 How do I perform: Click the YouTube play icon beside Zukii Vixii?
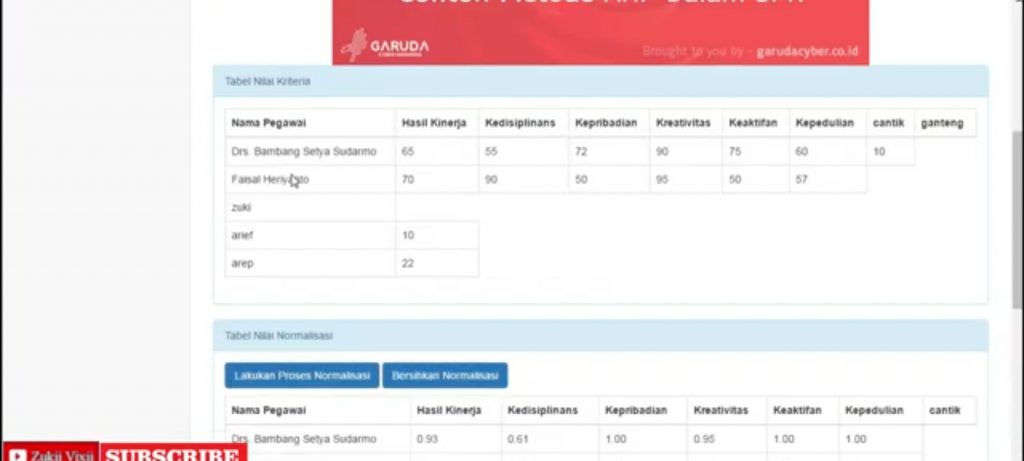pos(16,454)
